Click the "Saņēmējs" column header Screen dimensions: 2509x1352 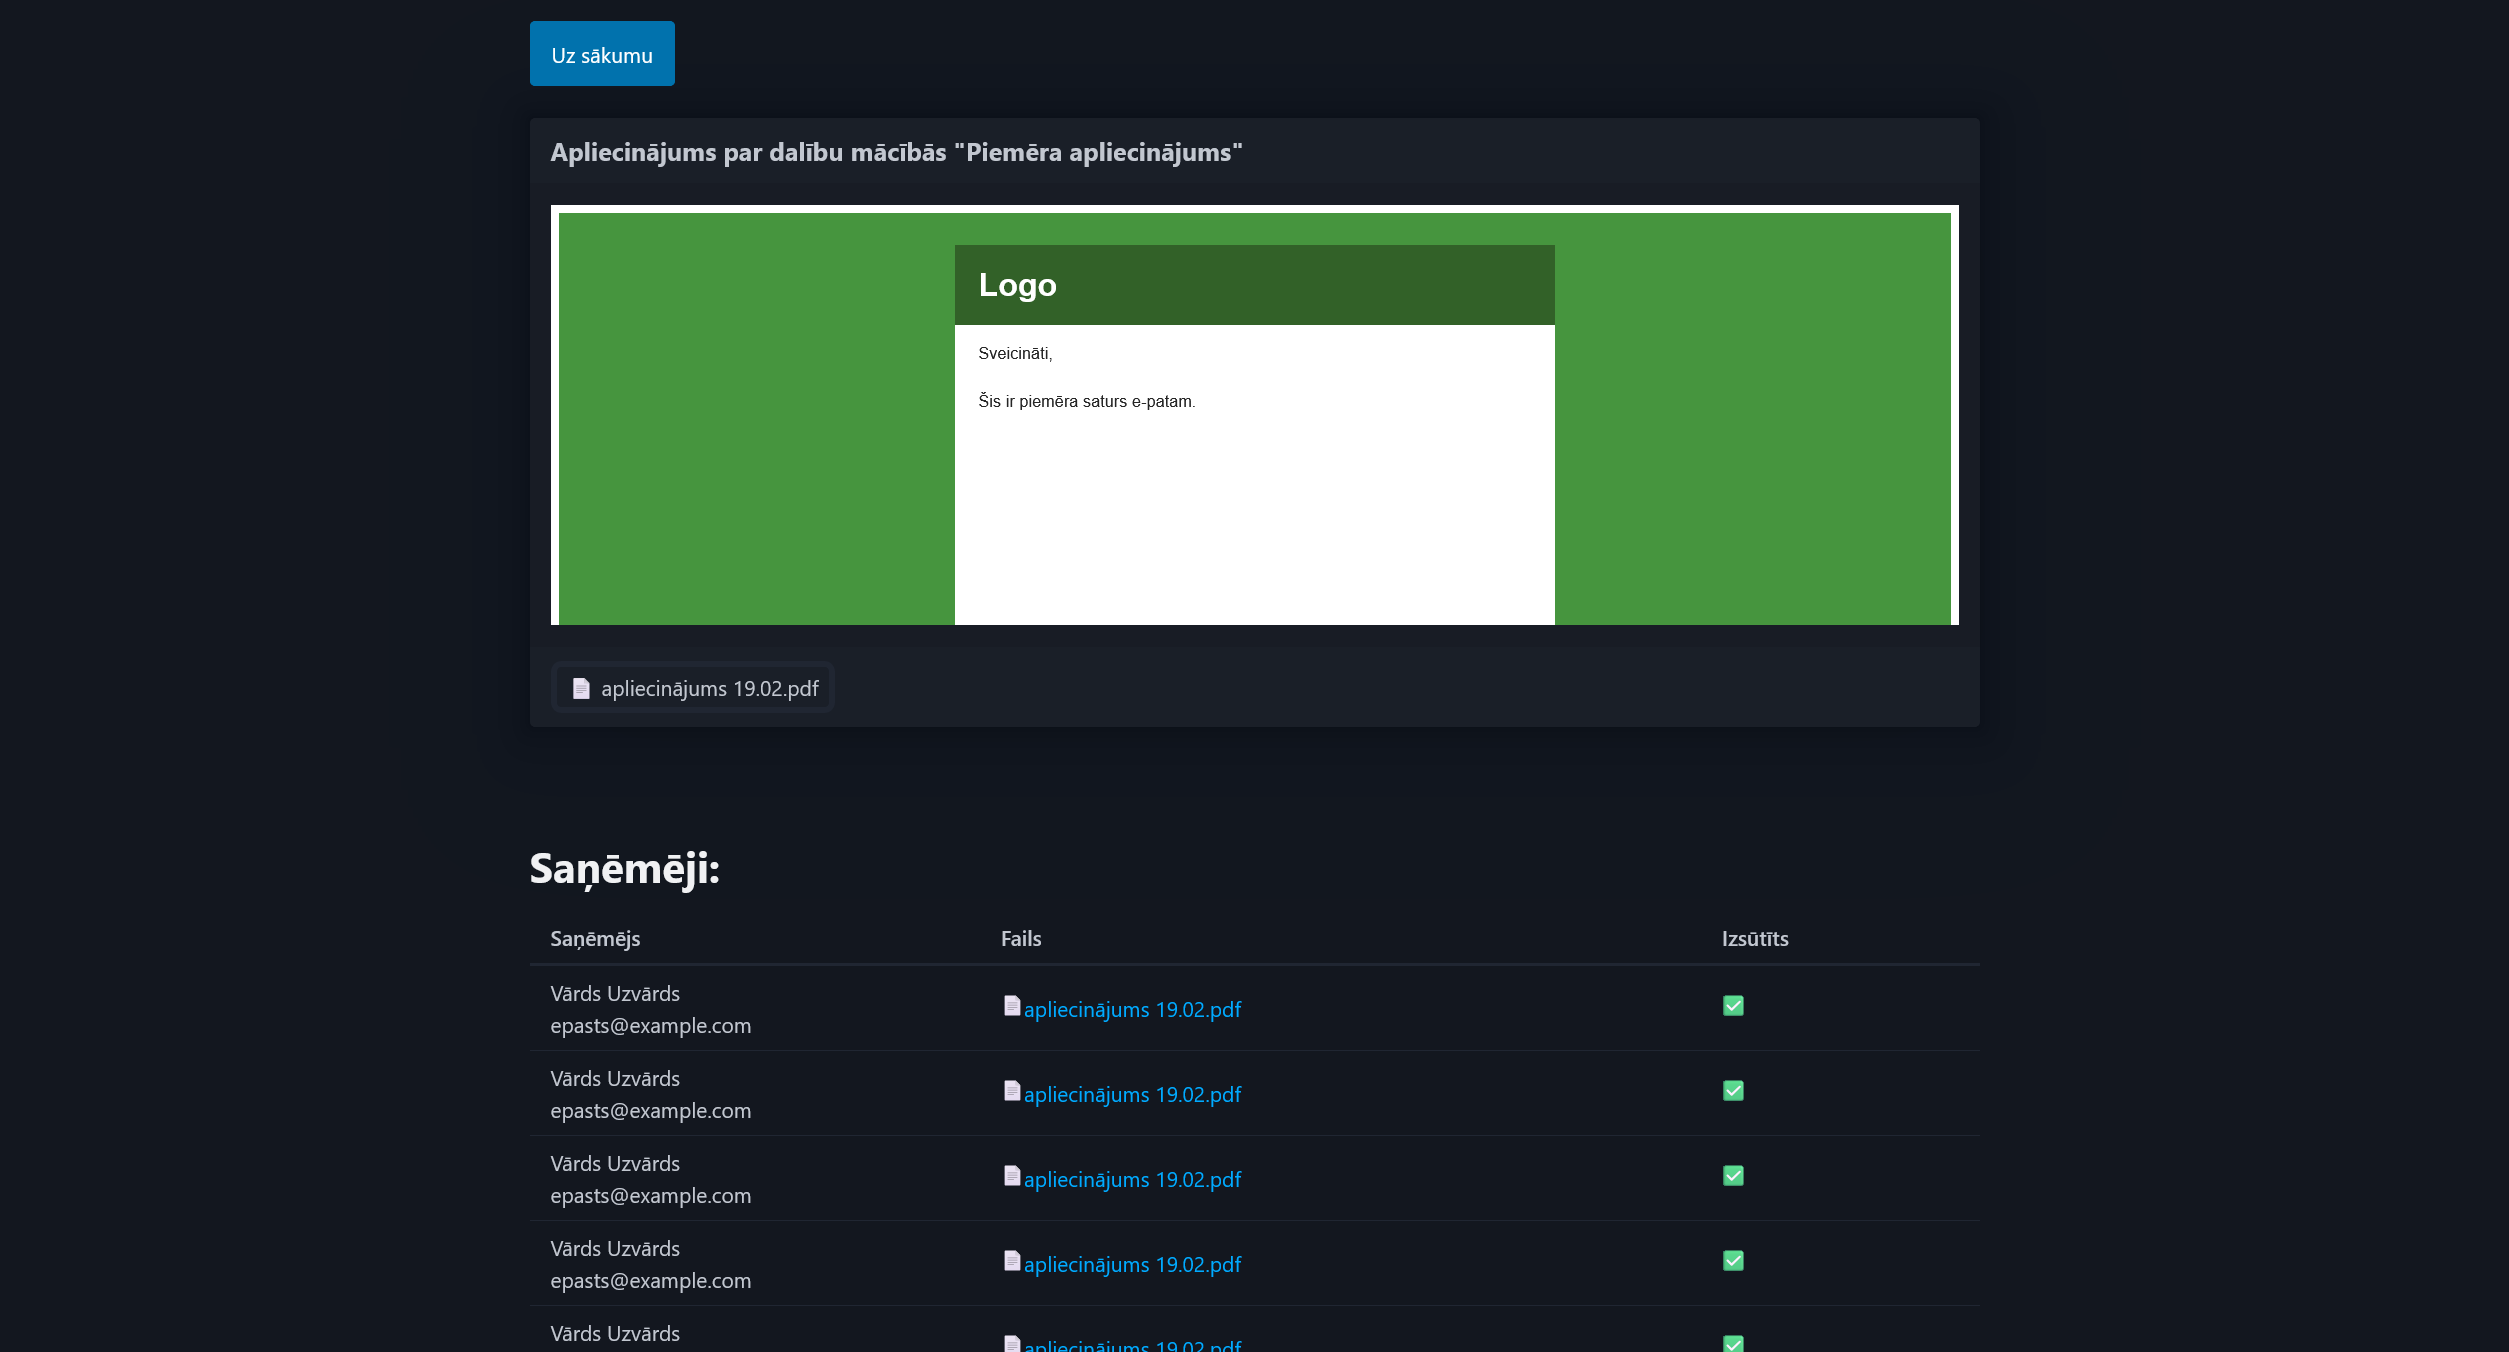coord(595,938)
